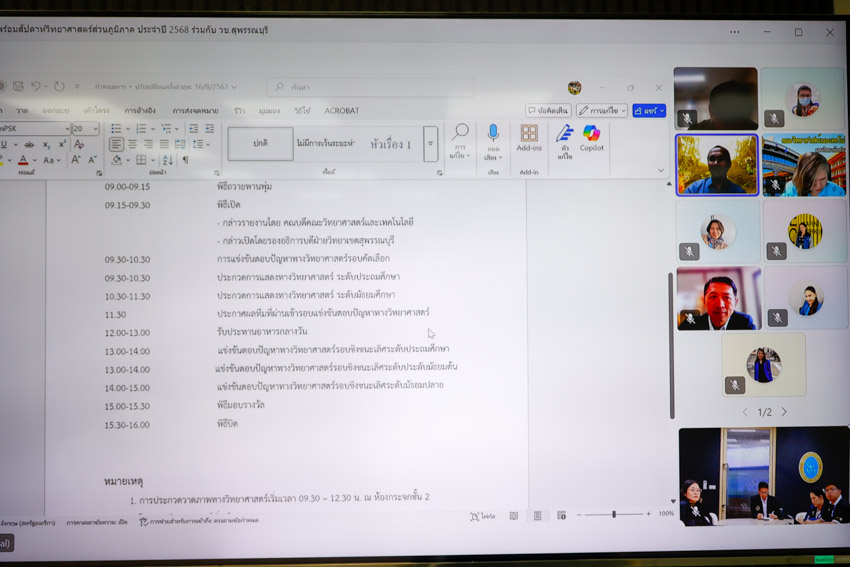
Task: Open the Add-ins gallery
Action: tap(529, 138)
